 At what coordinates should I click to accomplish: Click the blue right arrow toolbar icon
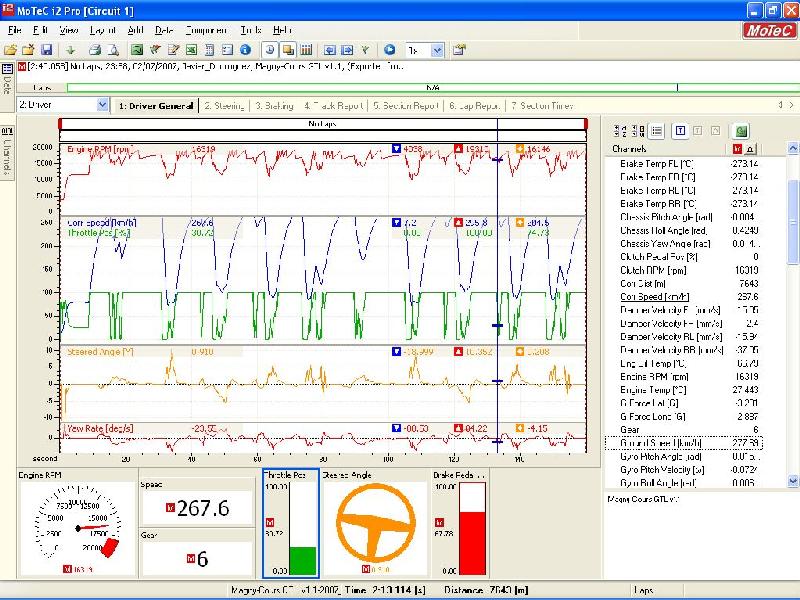(347, 49)
